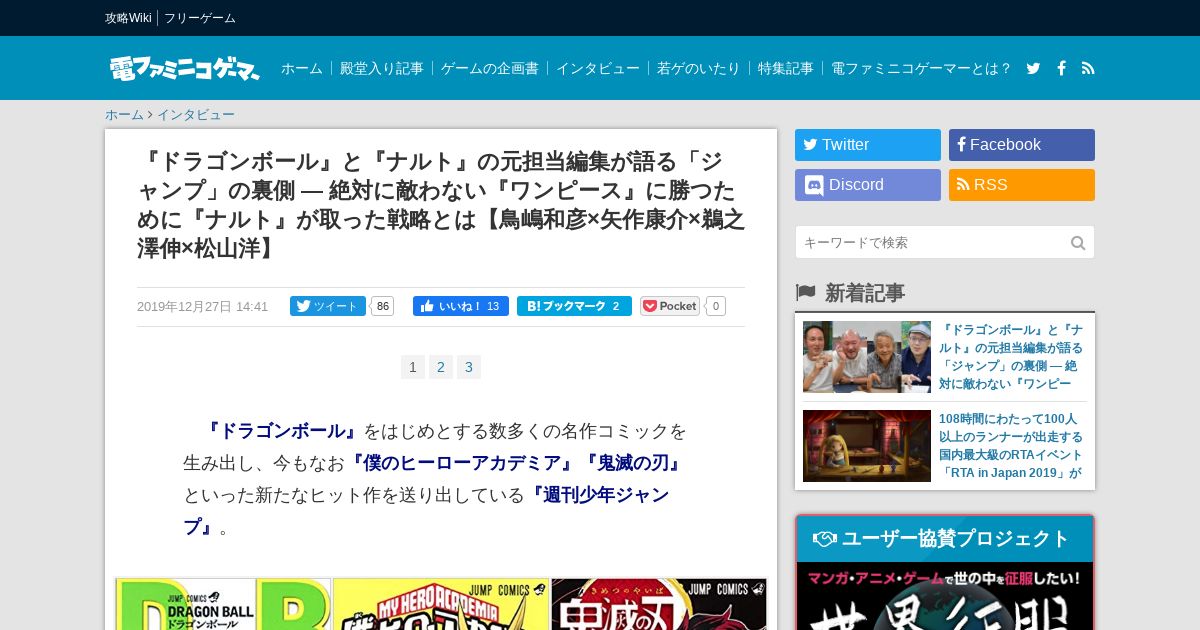Go to ホーム in the main navigation
The image size is (1200, 630).
(x=302, y=68)
